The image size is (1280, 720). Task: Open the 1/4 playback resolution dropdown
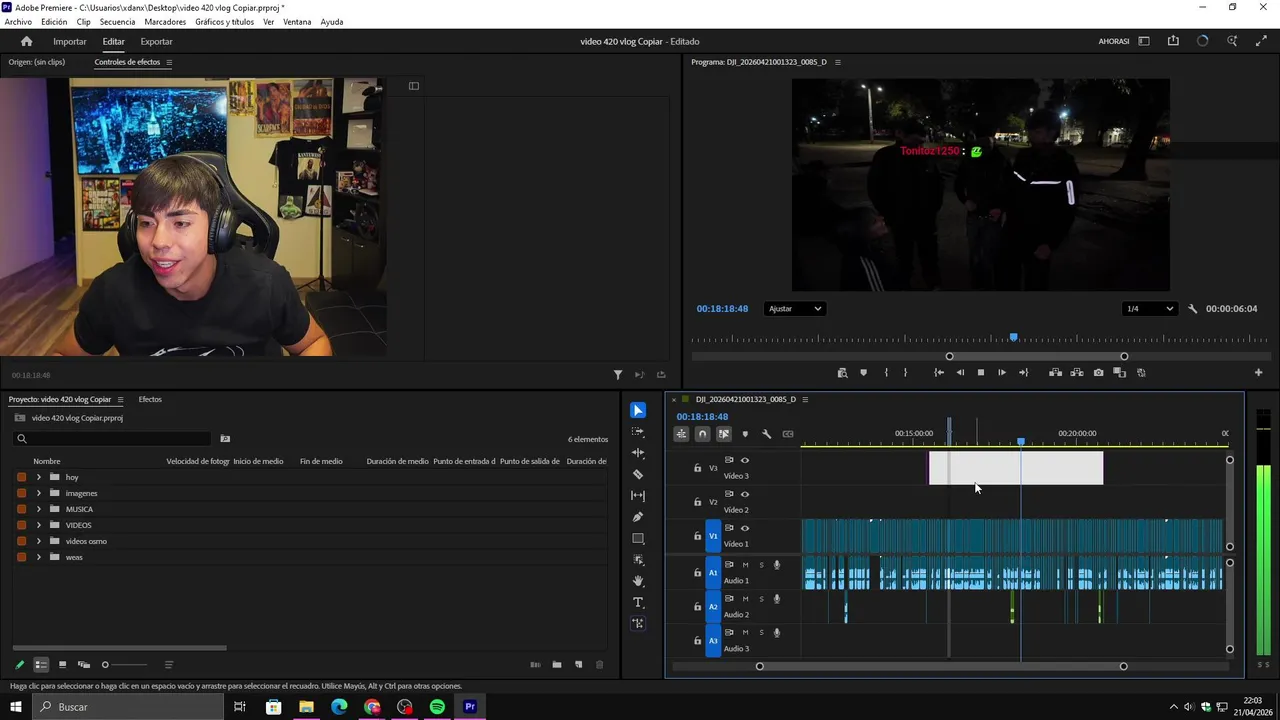click(x=1148, y=309)
